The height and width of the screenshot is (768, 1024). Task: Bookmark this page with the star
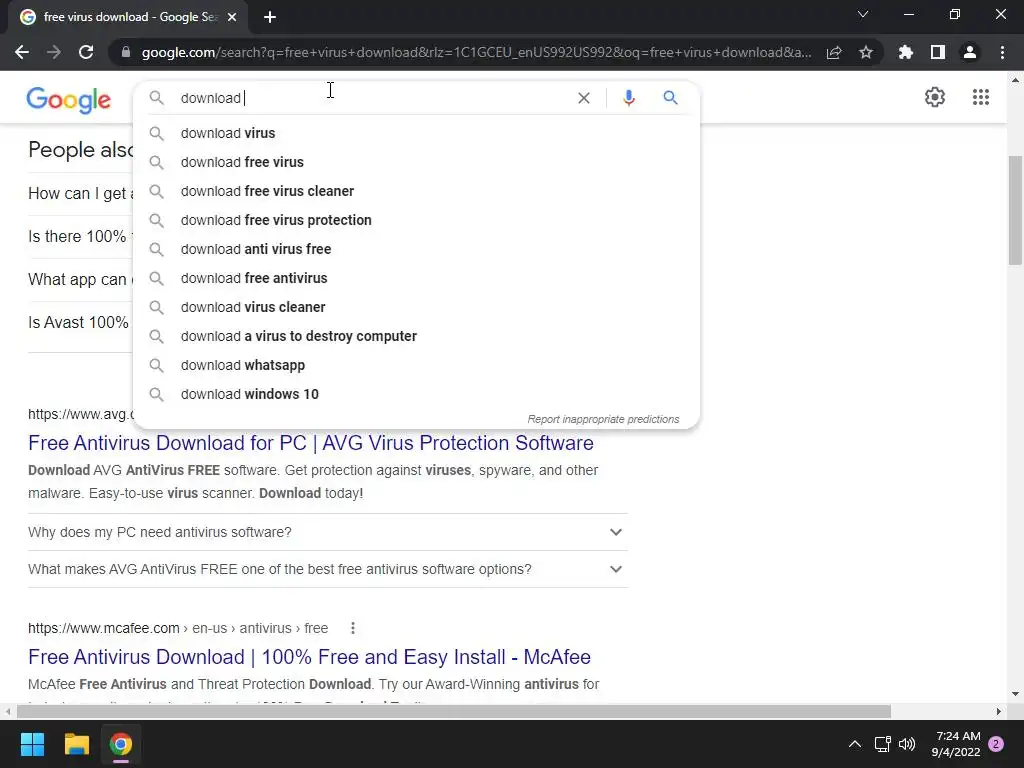(866, 52)
